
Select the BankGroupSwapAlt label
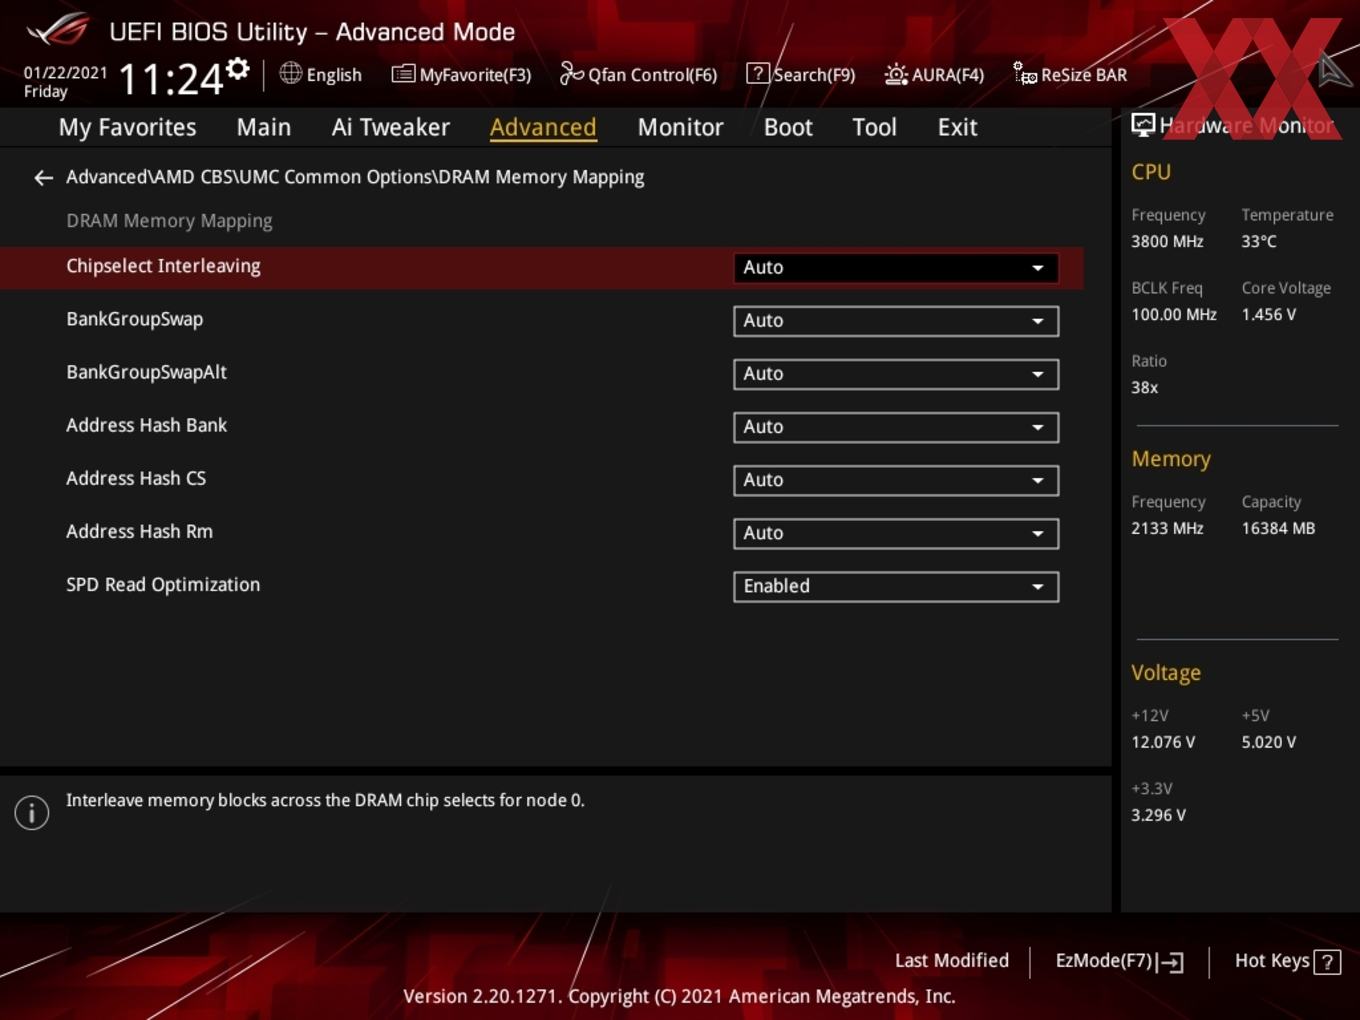[x=146, y=372]
